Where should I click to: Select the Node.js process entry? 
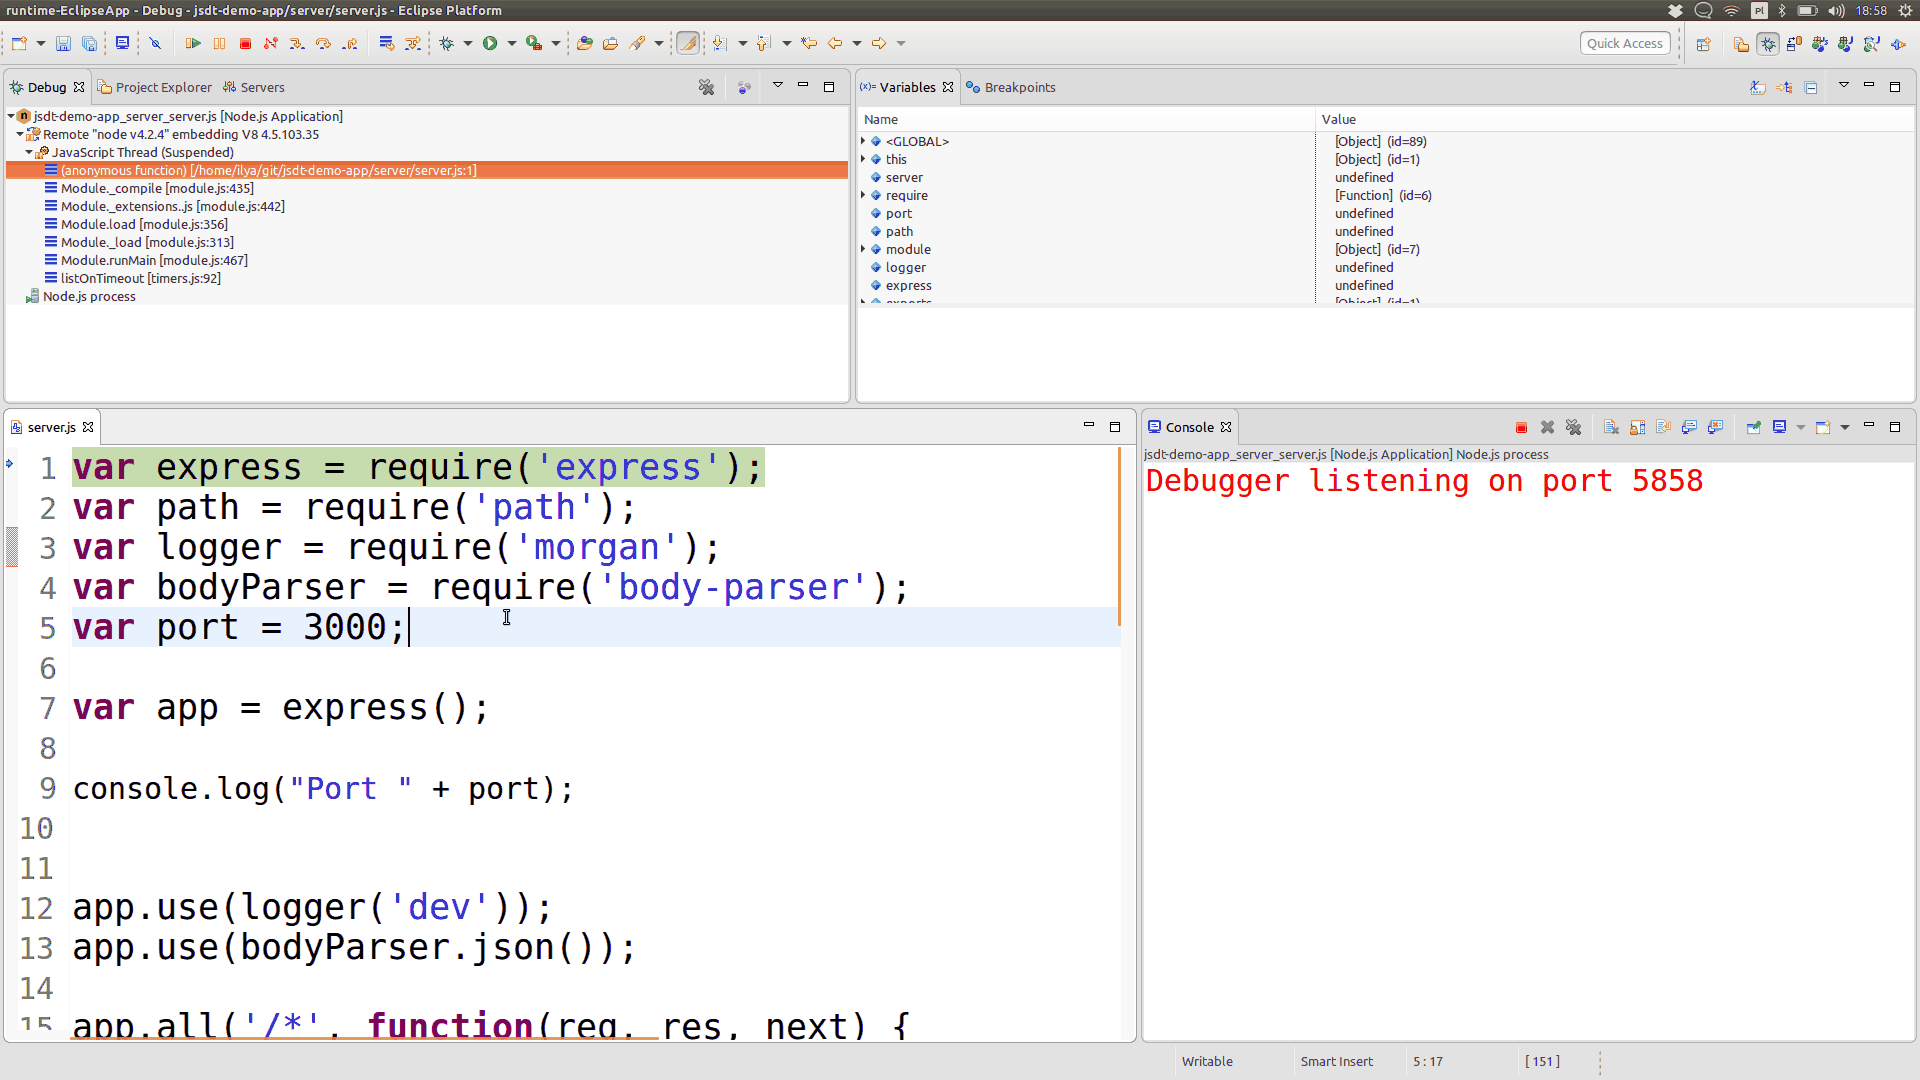[x=89, y=296]
